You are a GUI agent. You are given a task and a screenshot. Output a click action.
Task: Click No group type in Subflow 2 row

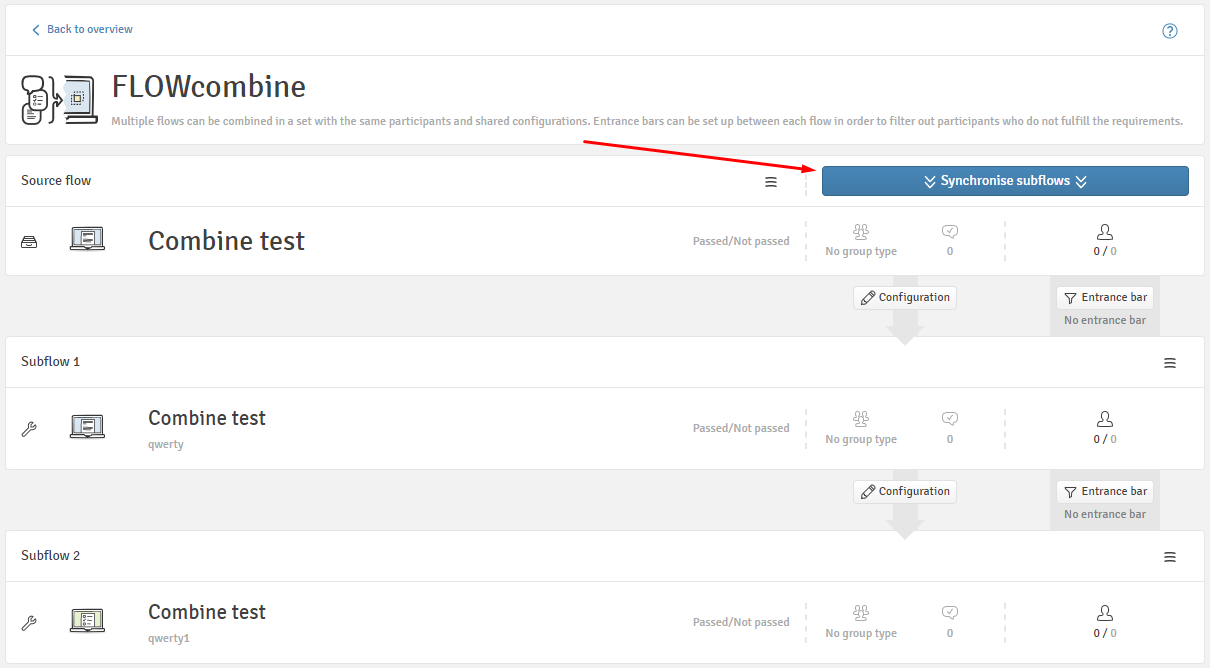point(861,634)
